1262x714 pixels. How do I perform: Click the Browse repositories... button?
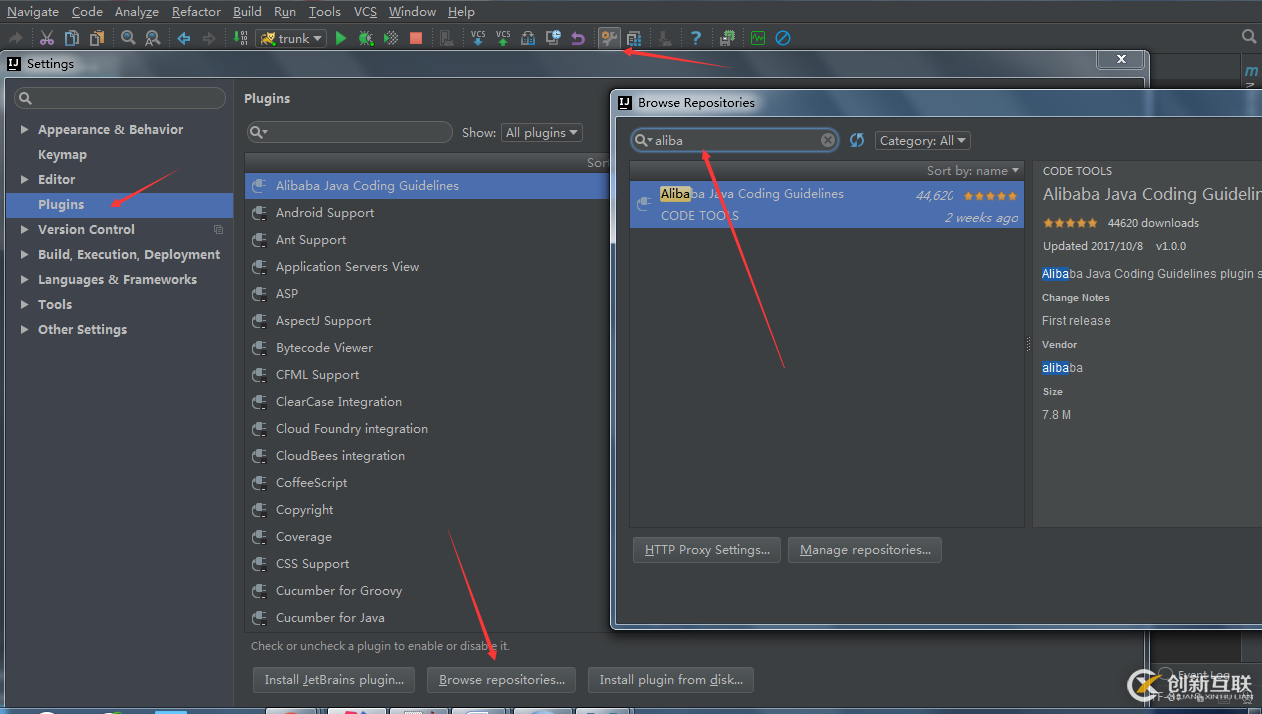click(502, 680)
